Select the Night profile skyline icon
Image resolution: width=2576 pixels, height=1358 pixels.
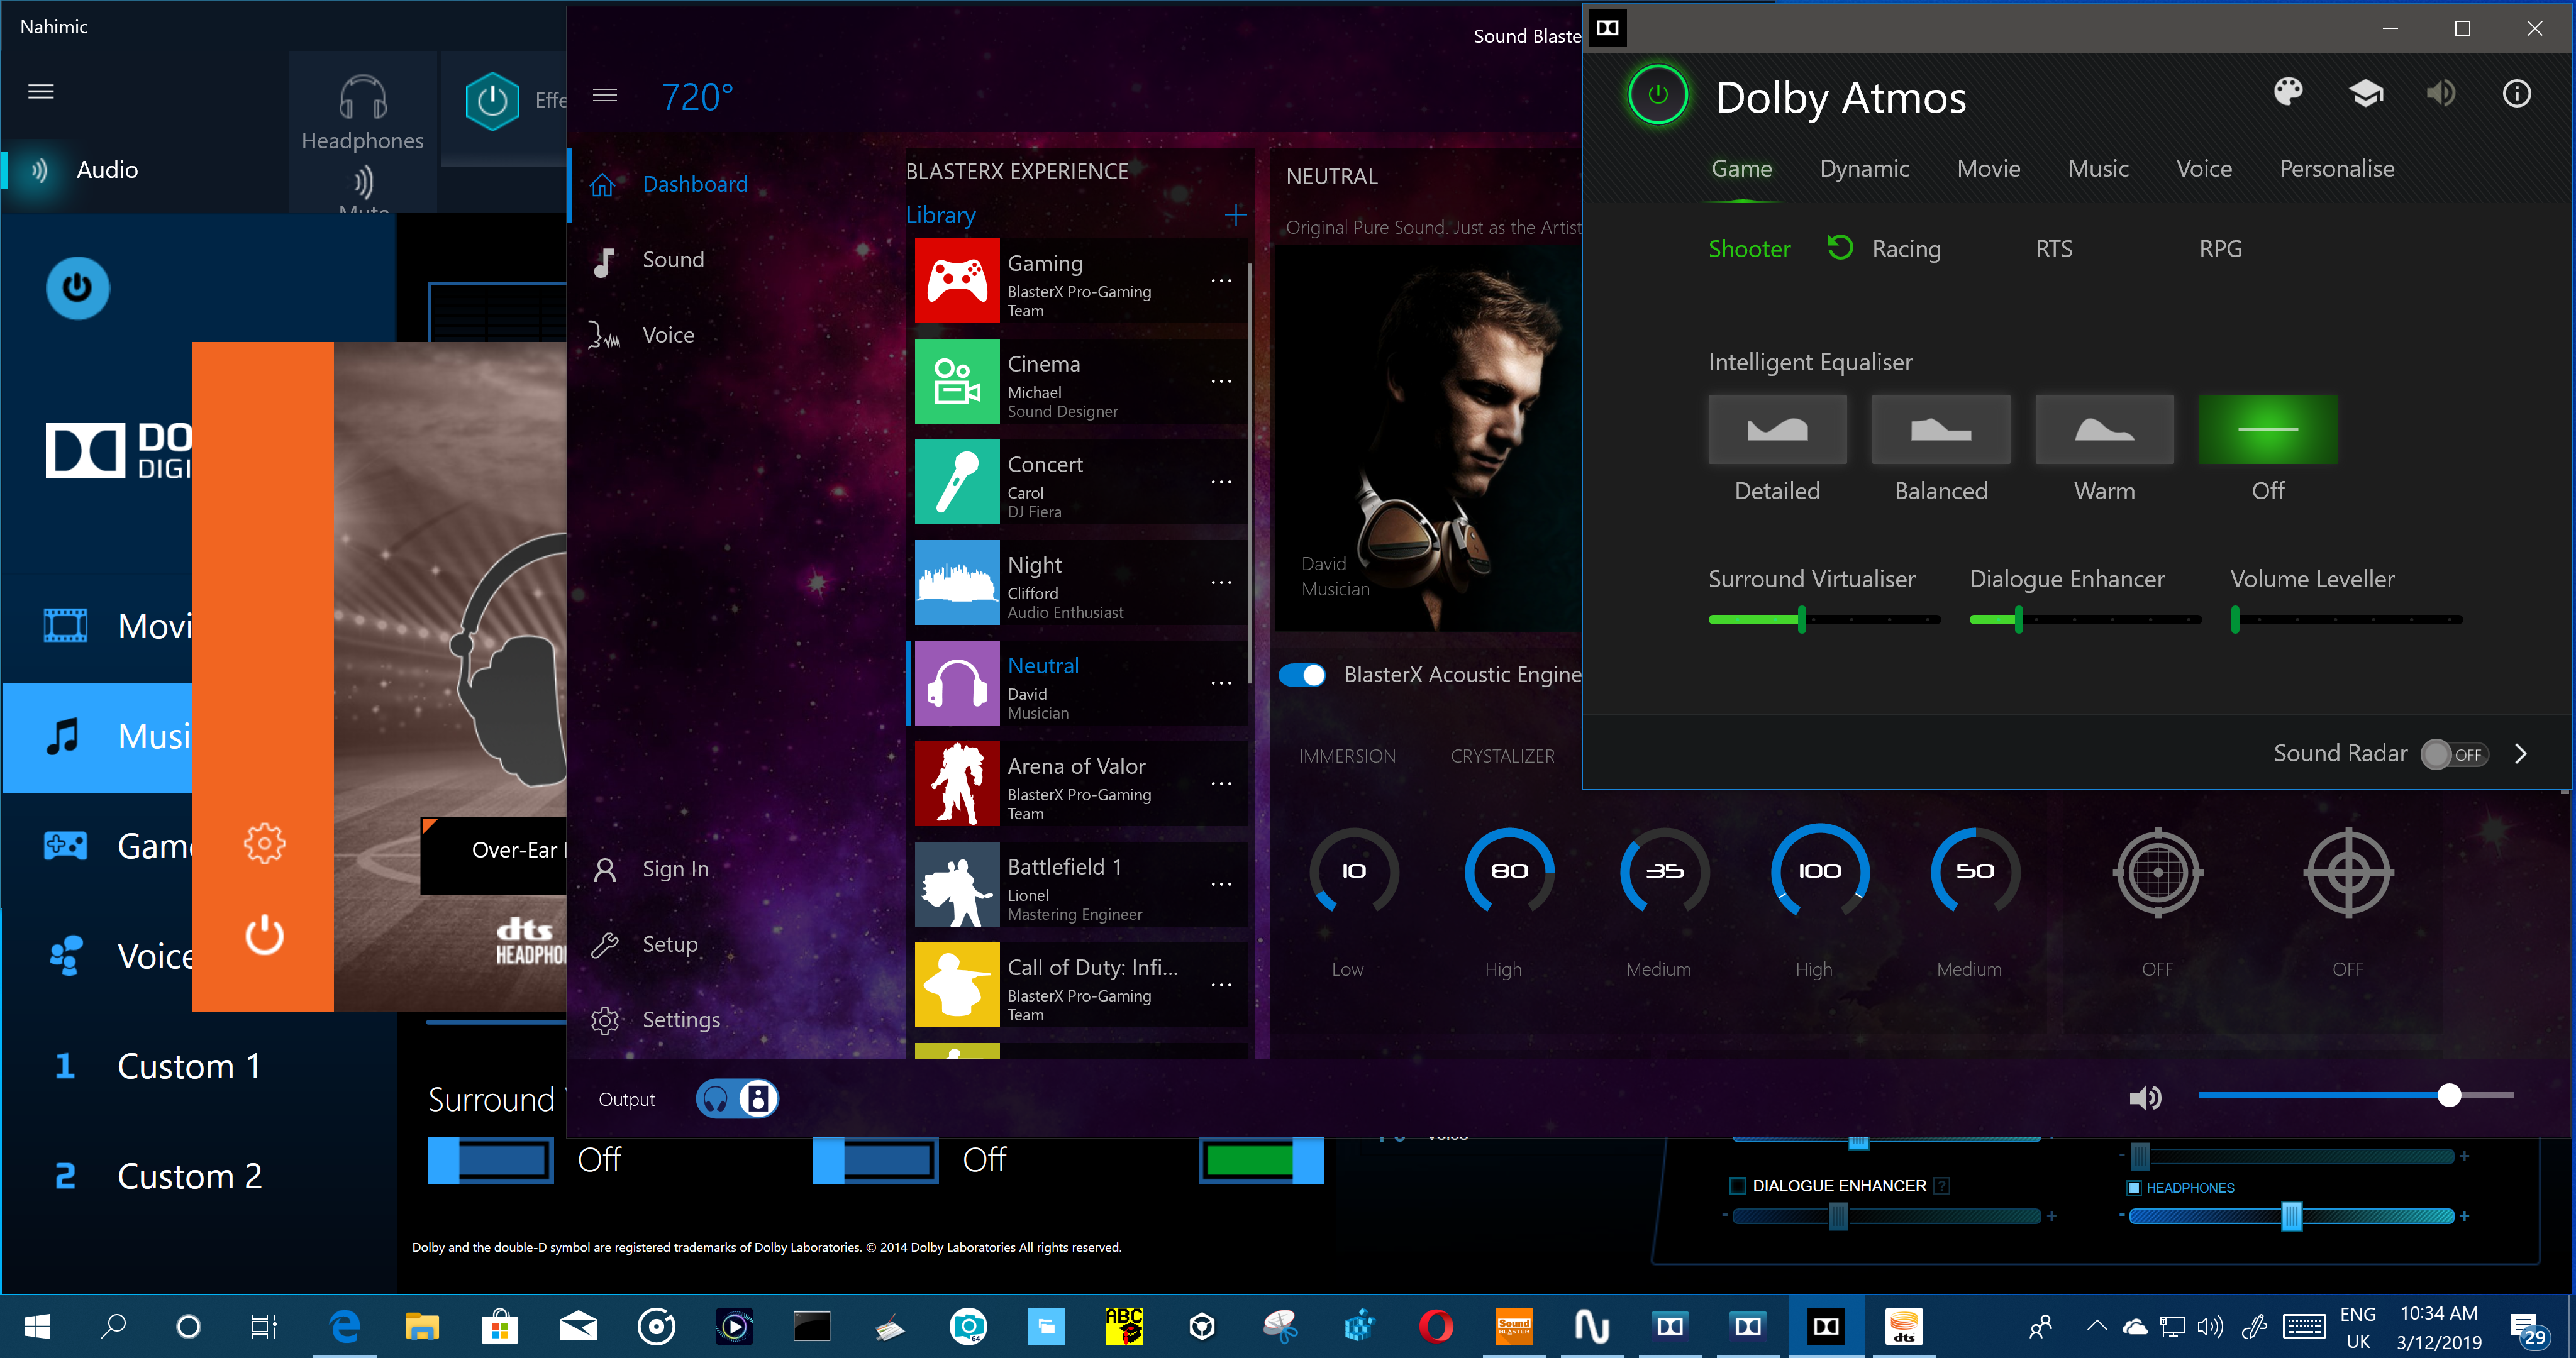click(957, 583)
